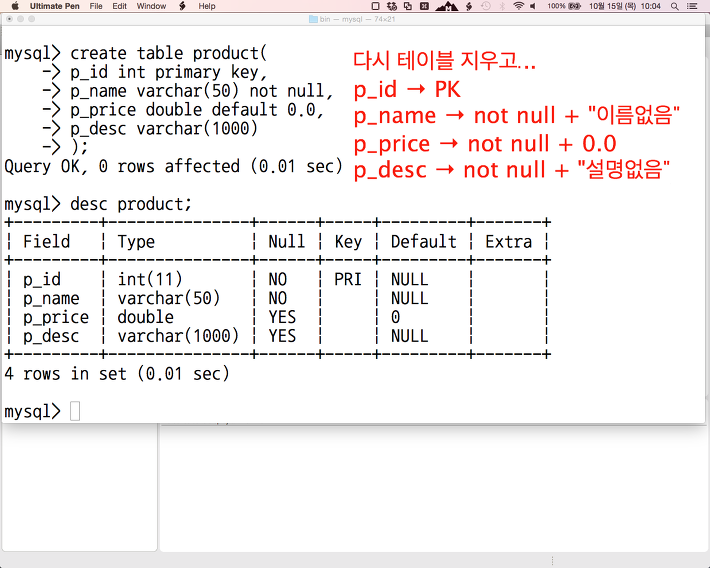Viewport: 710px width, 568px height.
Task: Open battery status showing 100%
Action: [x=564, y=6]
